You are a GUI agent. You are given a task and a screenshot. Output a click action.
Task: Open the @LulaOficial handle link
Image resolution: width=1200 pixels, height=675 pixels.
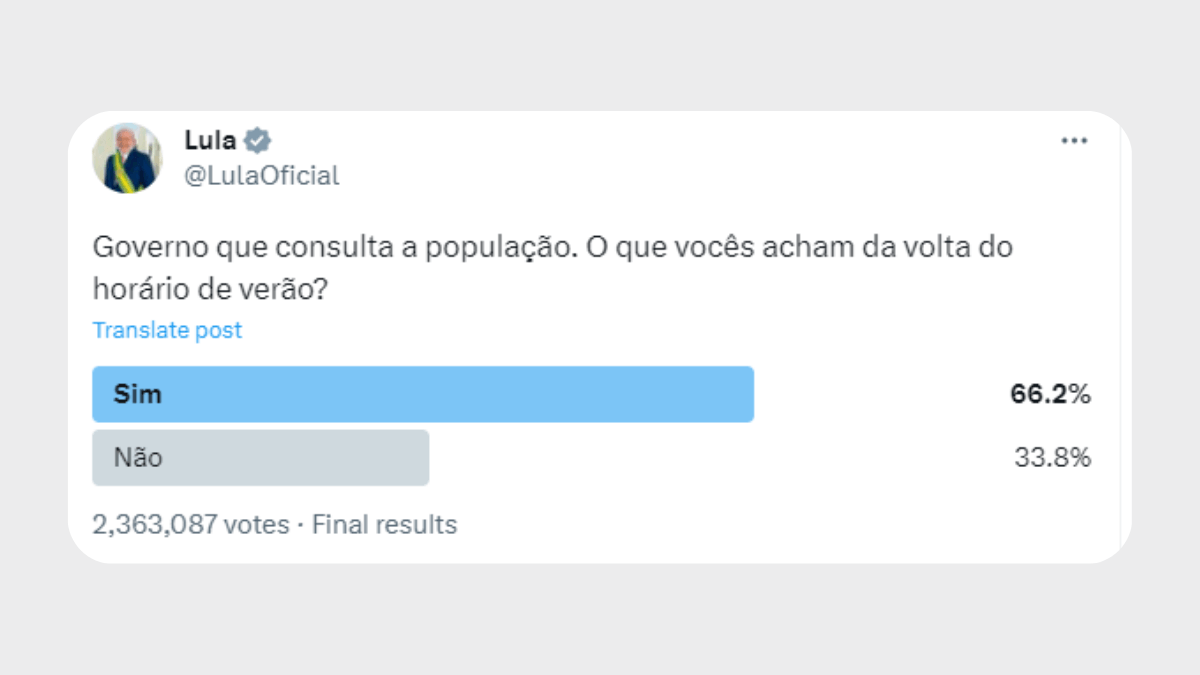[262, 176]
